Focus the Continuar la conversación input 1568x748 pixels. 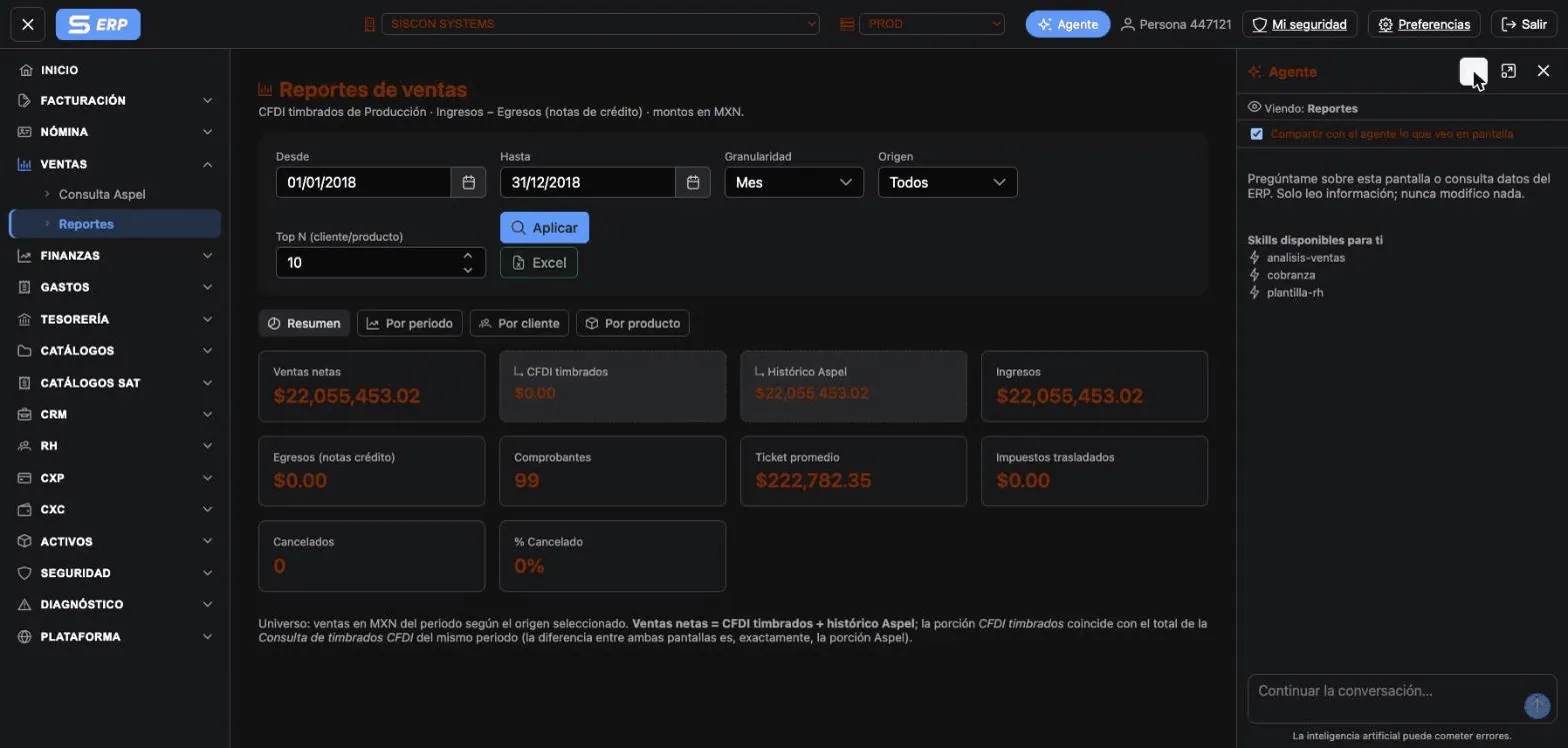coord(1388,698)
